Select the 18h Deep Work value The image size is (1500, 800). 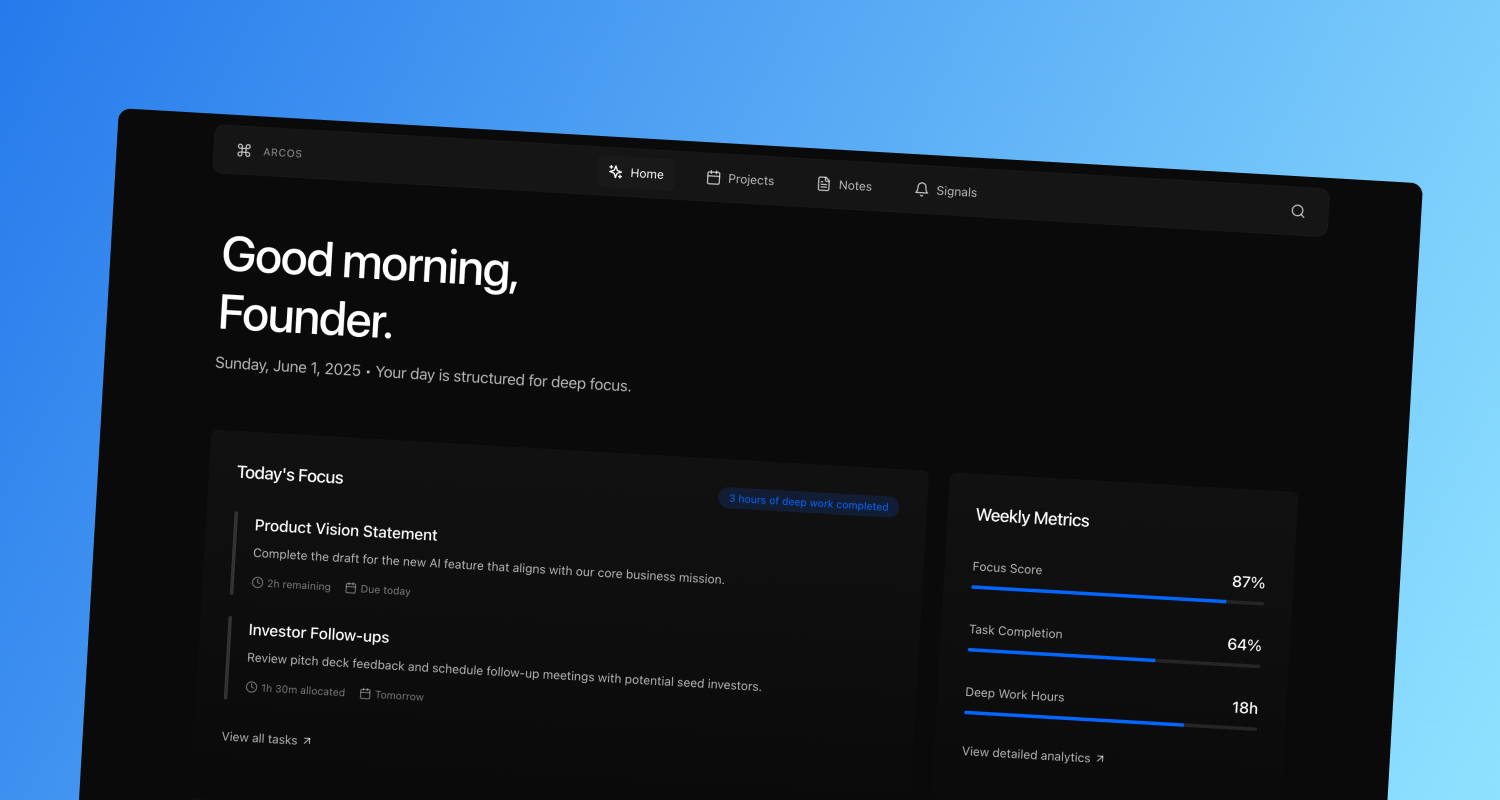tap(1245, 708)
